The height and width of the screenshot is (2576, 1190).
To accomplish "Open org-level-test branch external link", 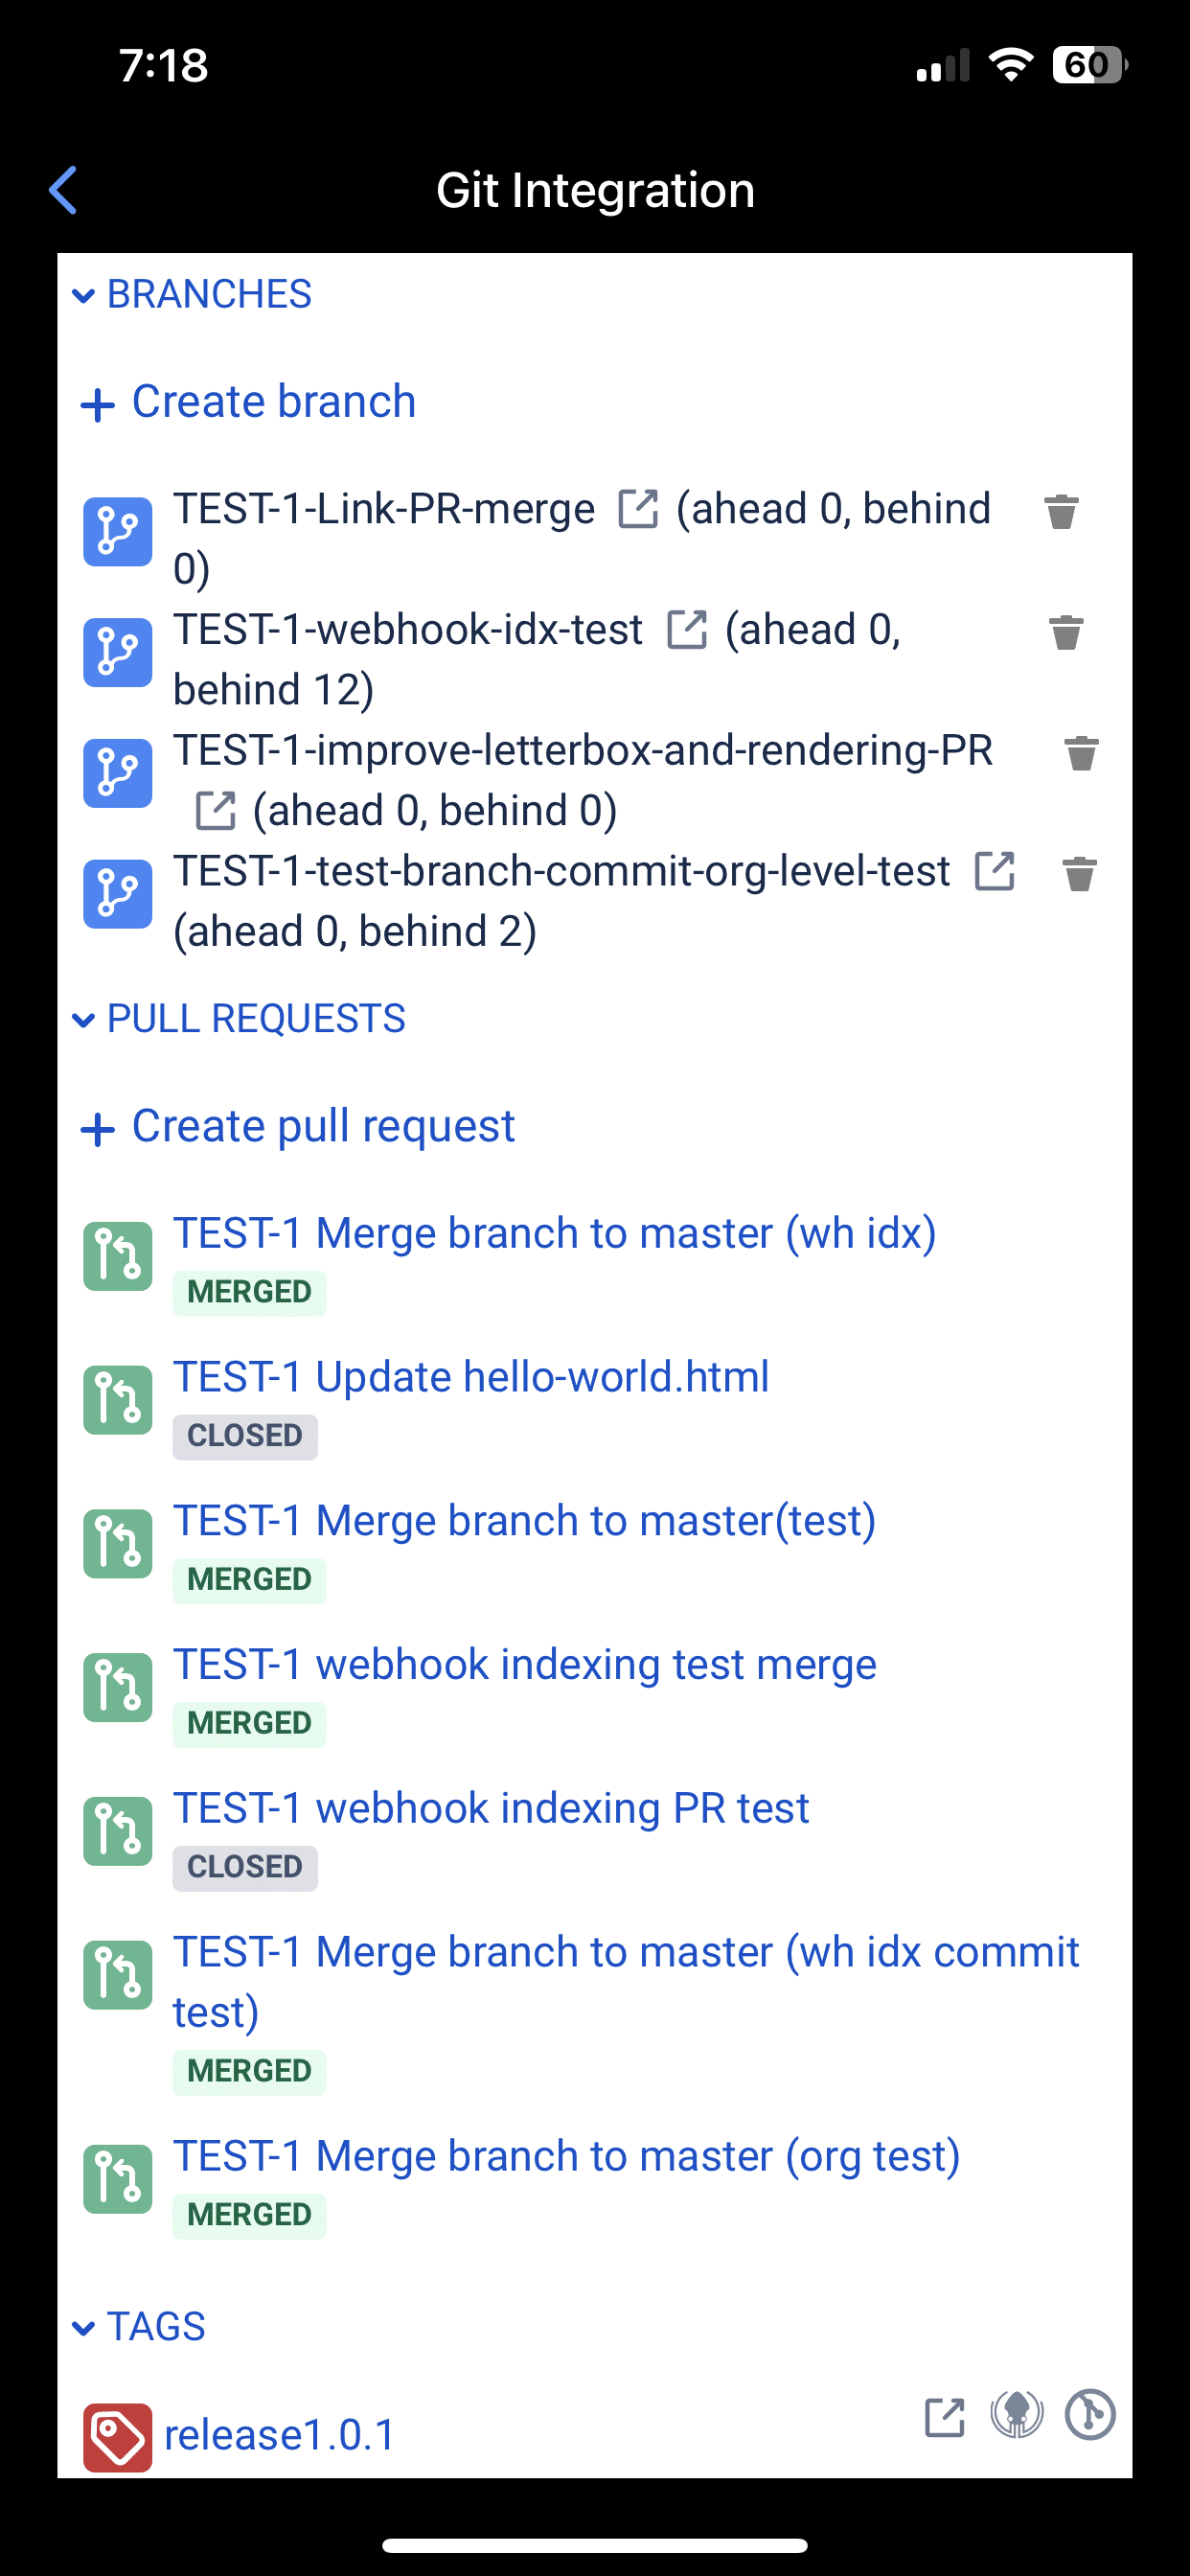I will (x=995, y=871).
